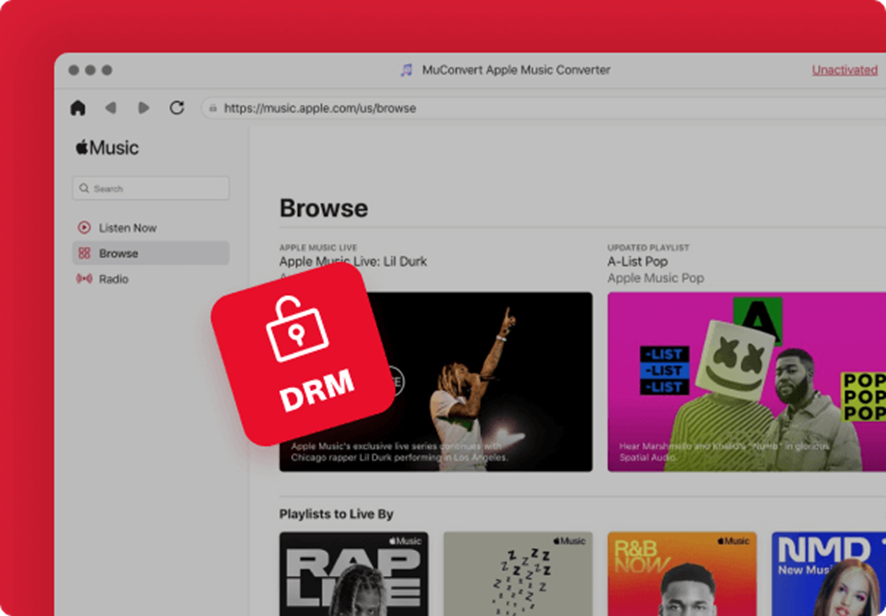
Task: Click the MuConvert Apple Music Converter title
Action: (516, 70)
